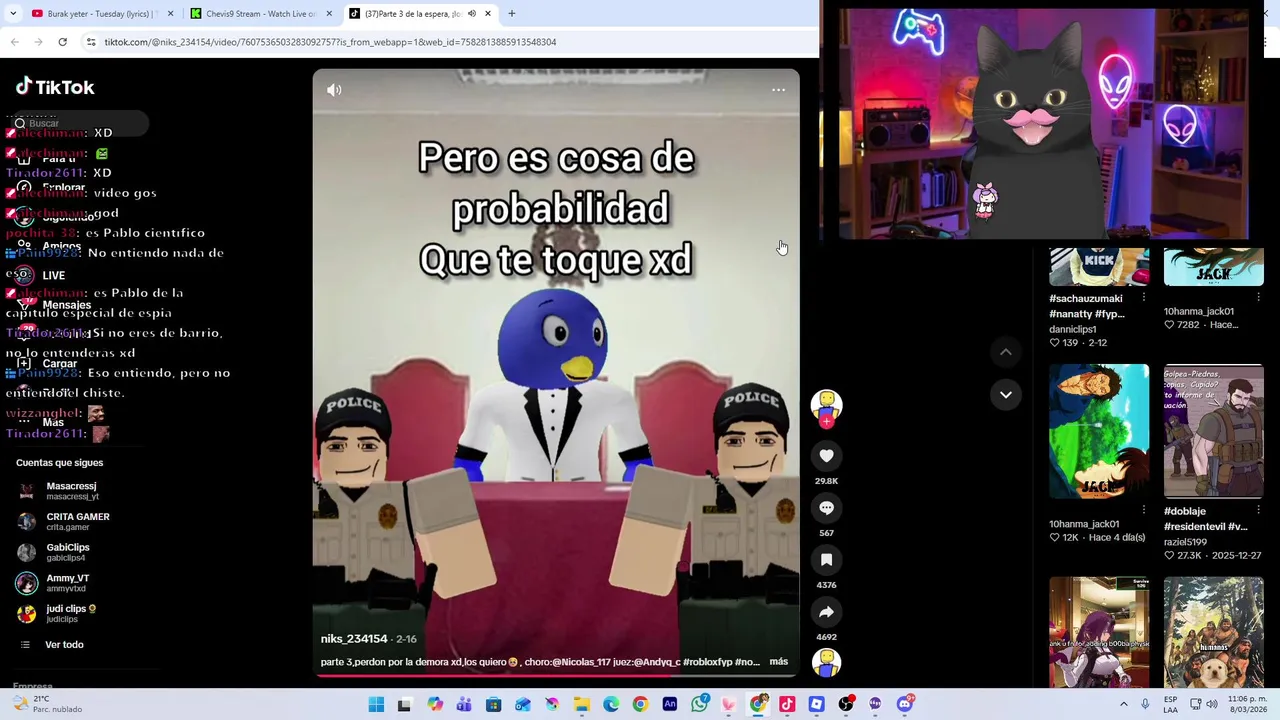
Task: Mute the TikTok tab audio icon
Action: pyautogui.click(x=471, y=14)
